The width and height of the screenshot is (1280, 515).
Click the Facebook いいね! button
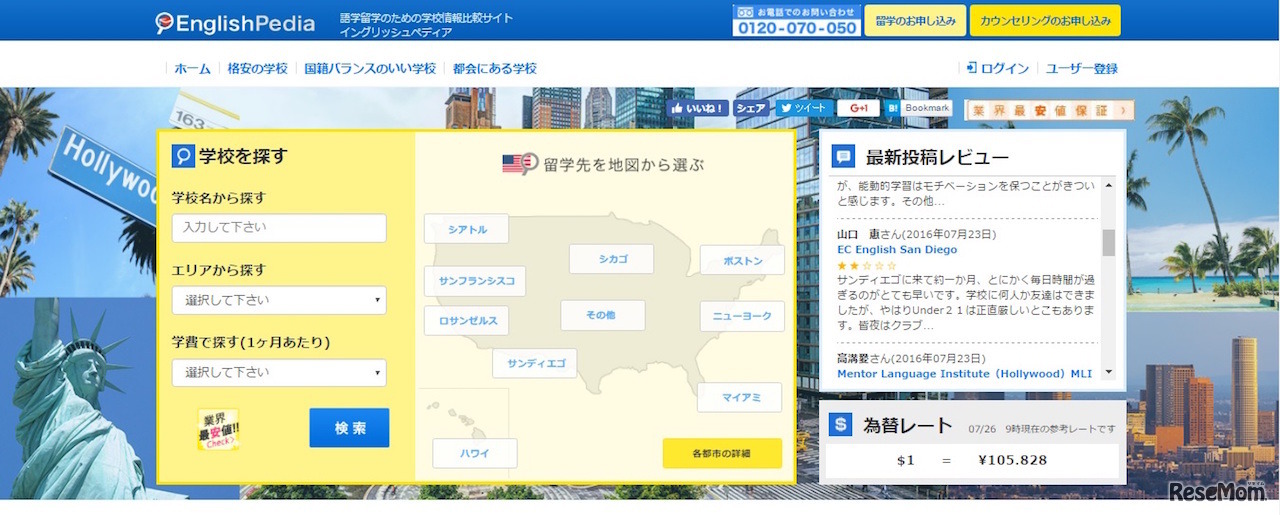pyautogui.click(x=698, y=108)
